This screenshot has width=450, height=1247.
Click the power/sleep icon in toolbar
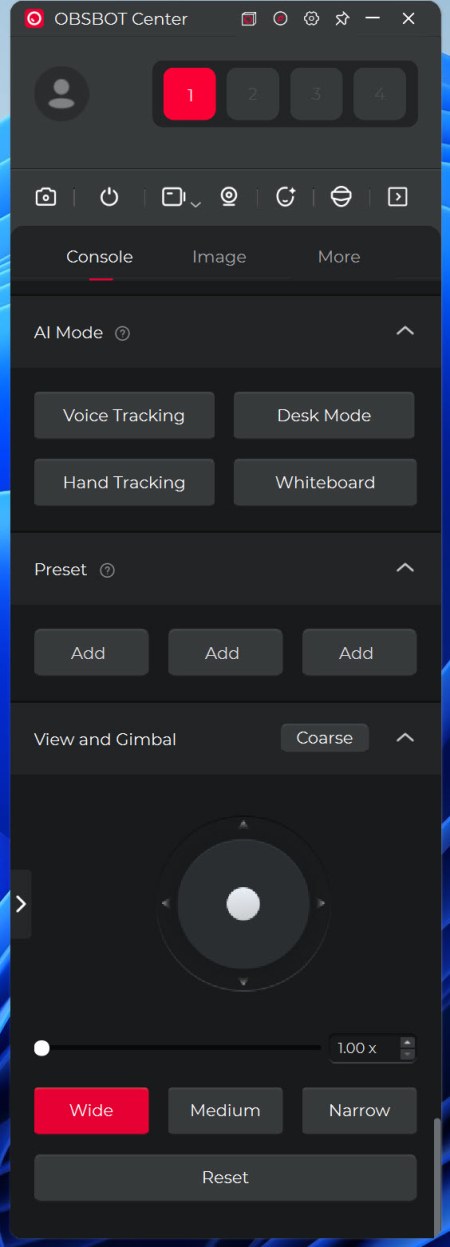click(109, 197)
